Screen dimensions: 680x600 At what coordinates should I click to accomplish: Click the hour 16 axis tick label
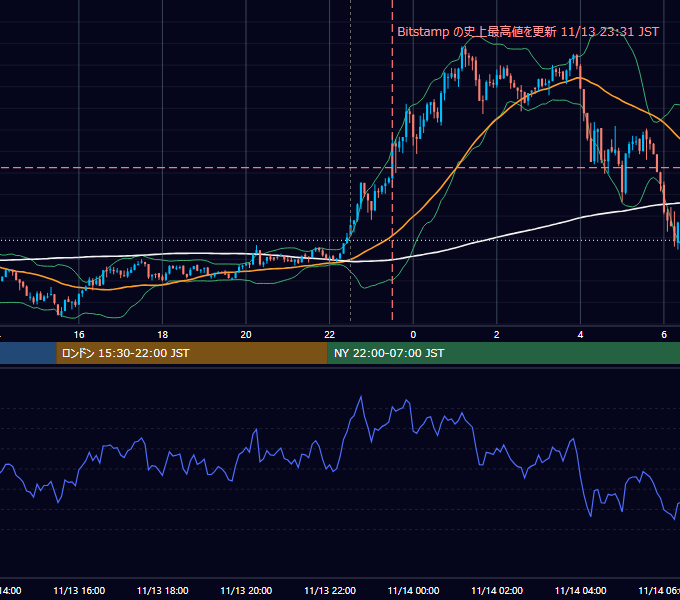(x=79, y=335)
